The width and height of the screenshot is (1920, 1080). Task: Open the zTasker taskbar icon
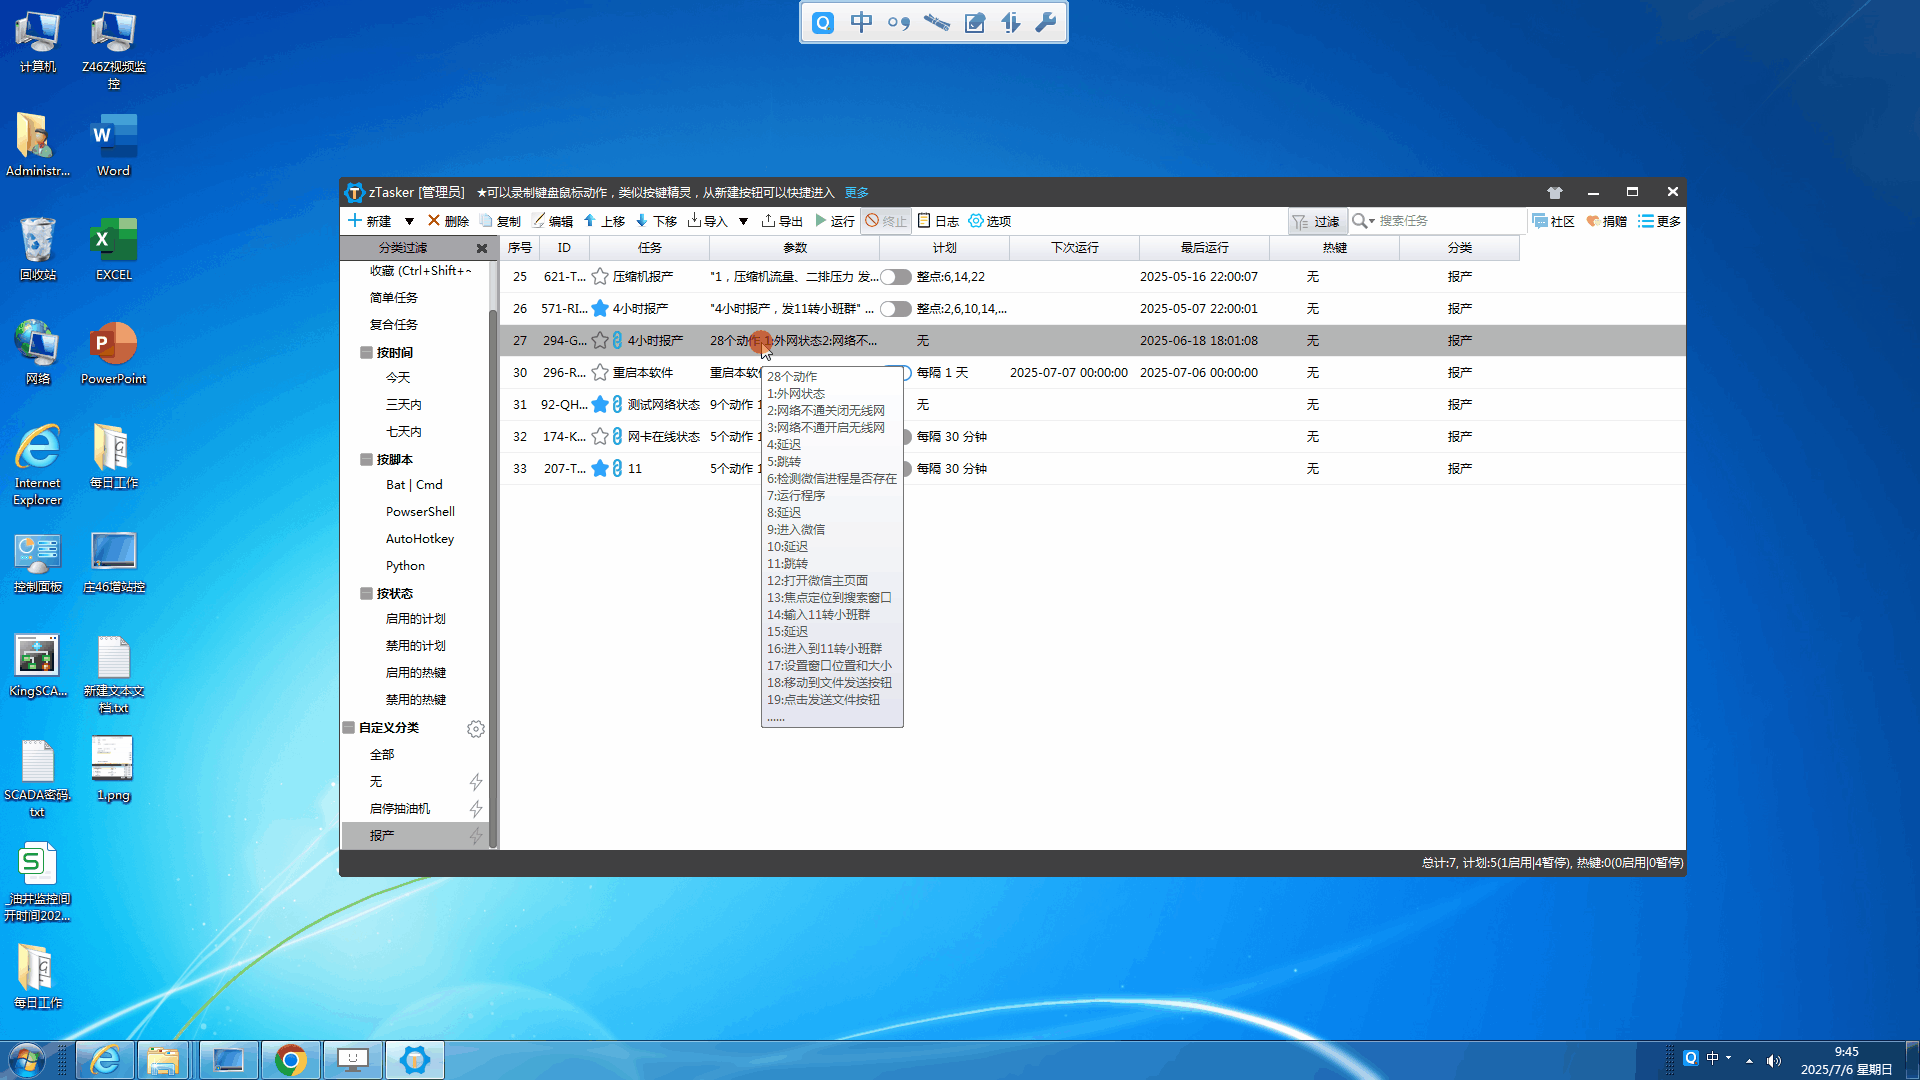point(414,1060)
